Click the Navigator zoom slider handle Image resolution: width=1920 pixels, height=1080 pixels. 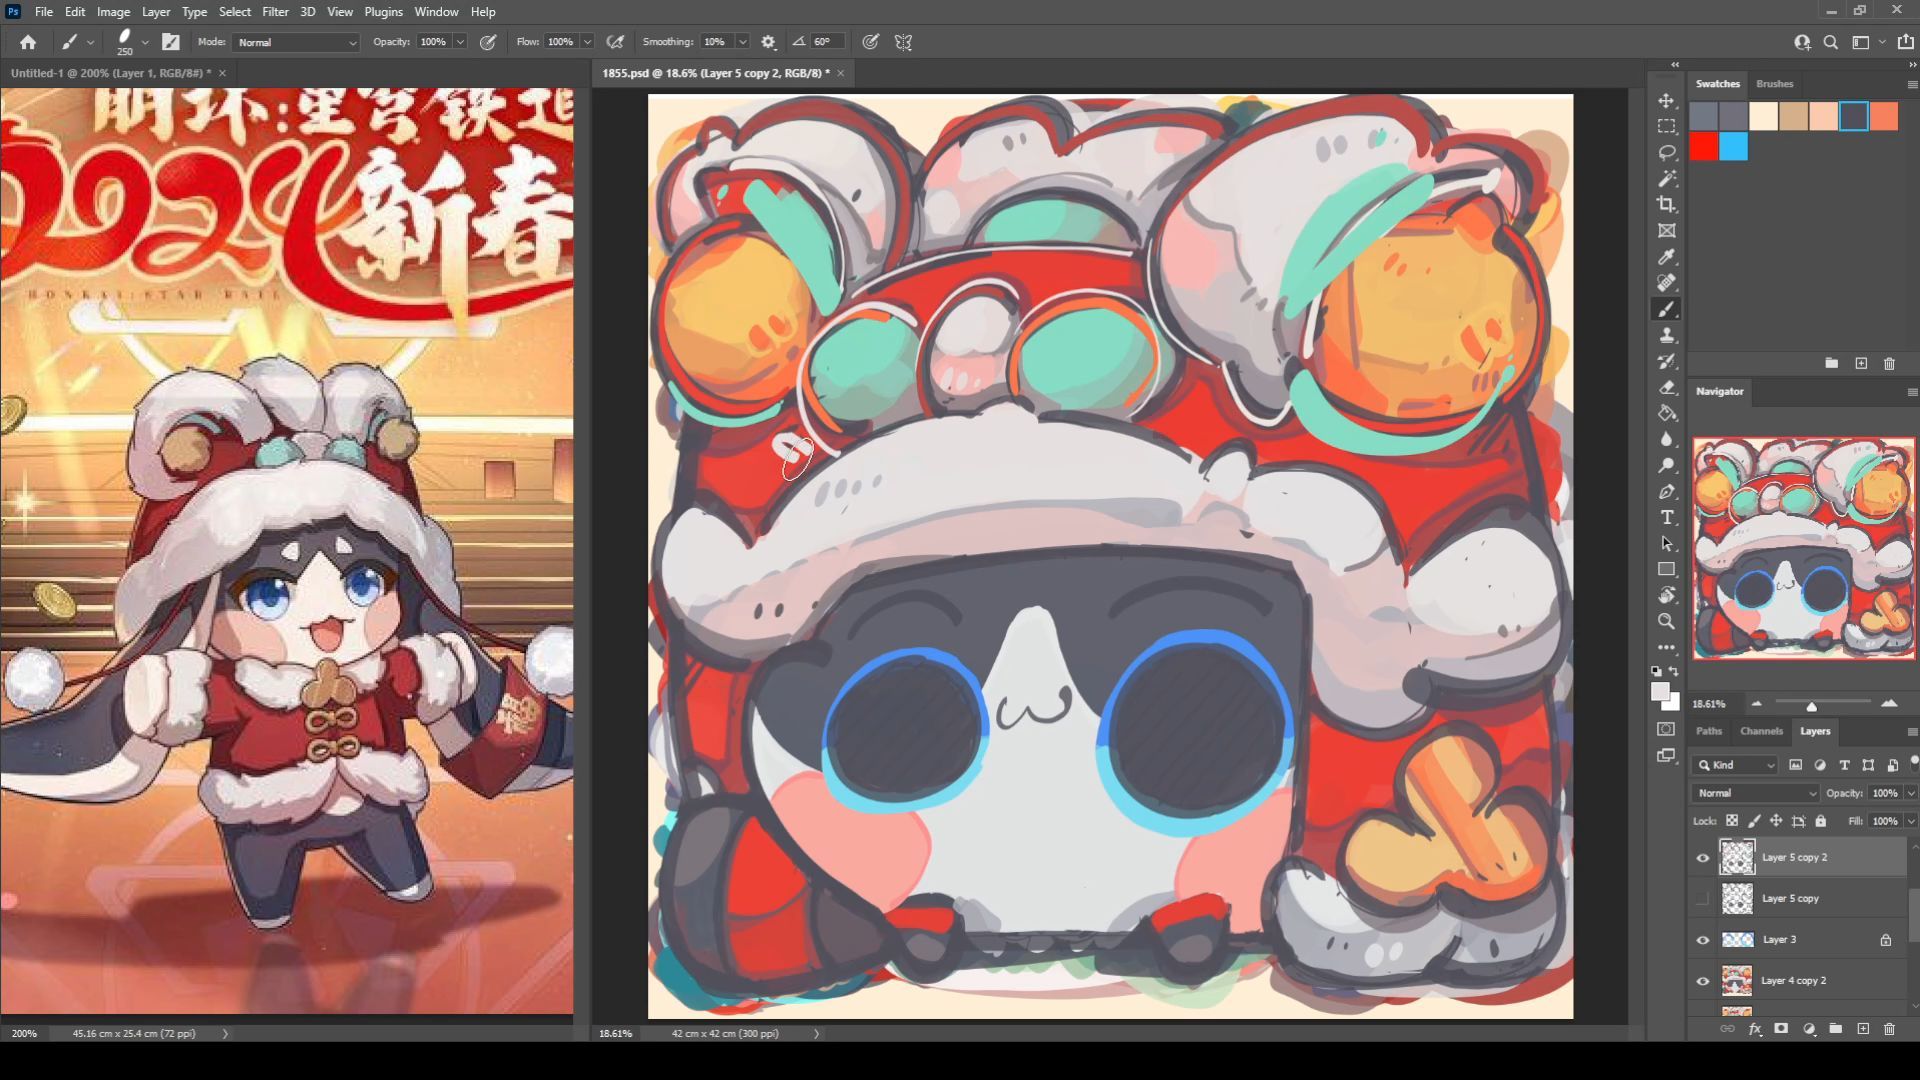(x=1811, y=706)
